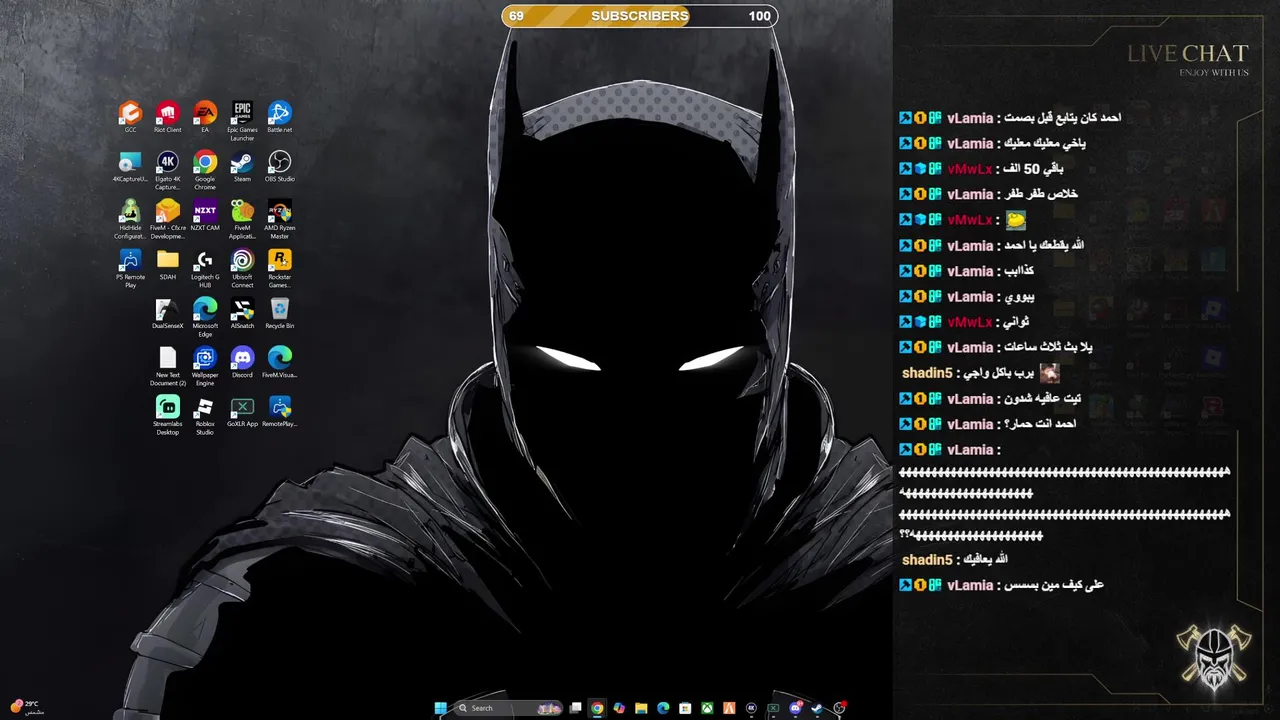Image resolution: width=1280 pixels, height=720 pixels.
Task: Launch Logitech G HUB shortcut
Action: point(205,268)
